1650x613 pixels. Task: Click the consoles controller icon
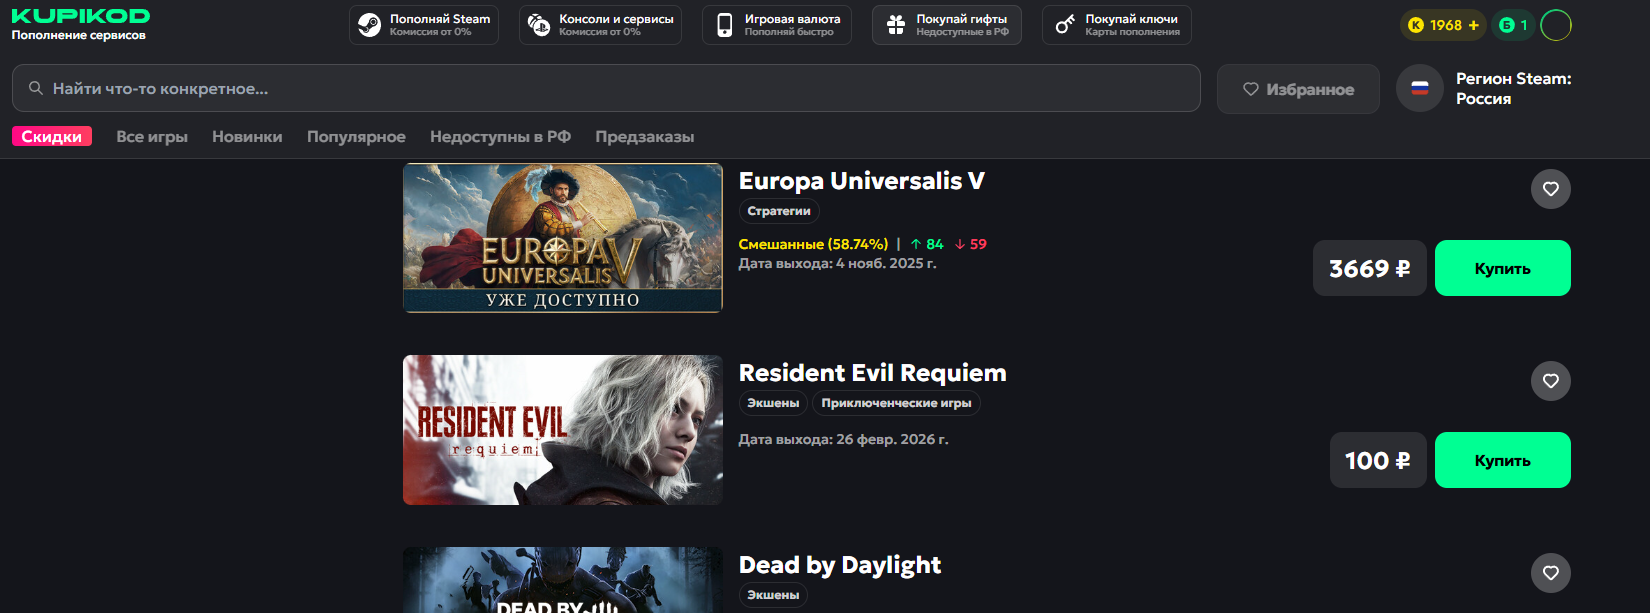click(x=539, y=25)
